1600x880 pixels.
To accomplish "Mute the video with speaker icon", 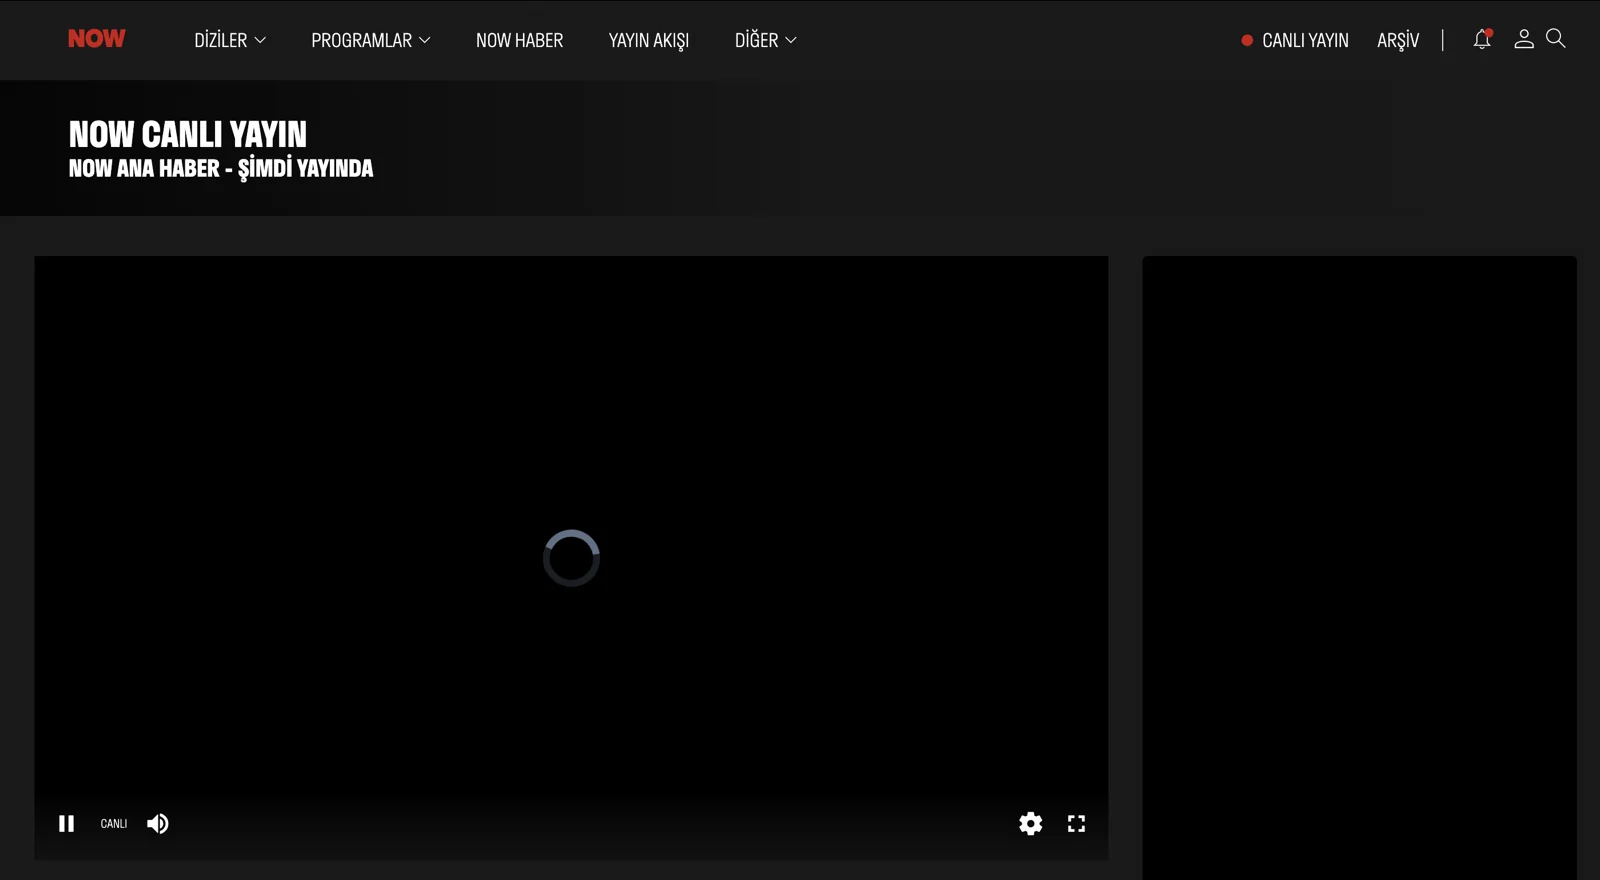I will [x=158, y=823].
